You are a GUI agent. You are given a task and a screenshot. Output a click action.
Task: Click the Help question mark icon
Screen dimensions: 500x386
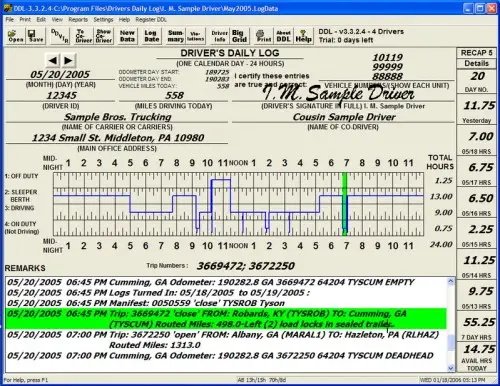click(303, 36)
